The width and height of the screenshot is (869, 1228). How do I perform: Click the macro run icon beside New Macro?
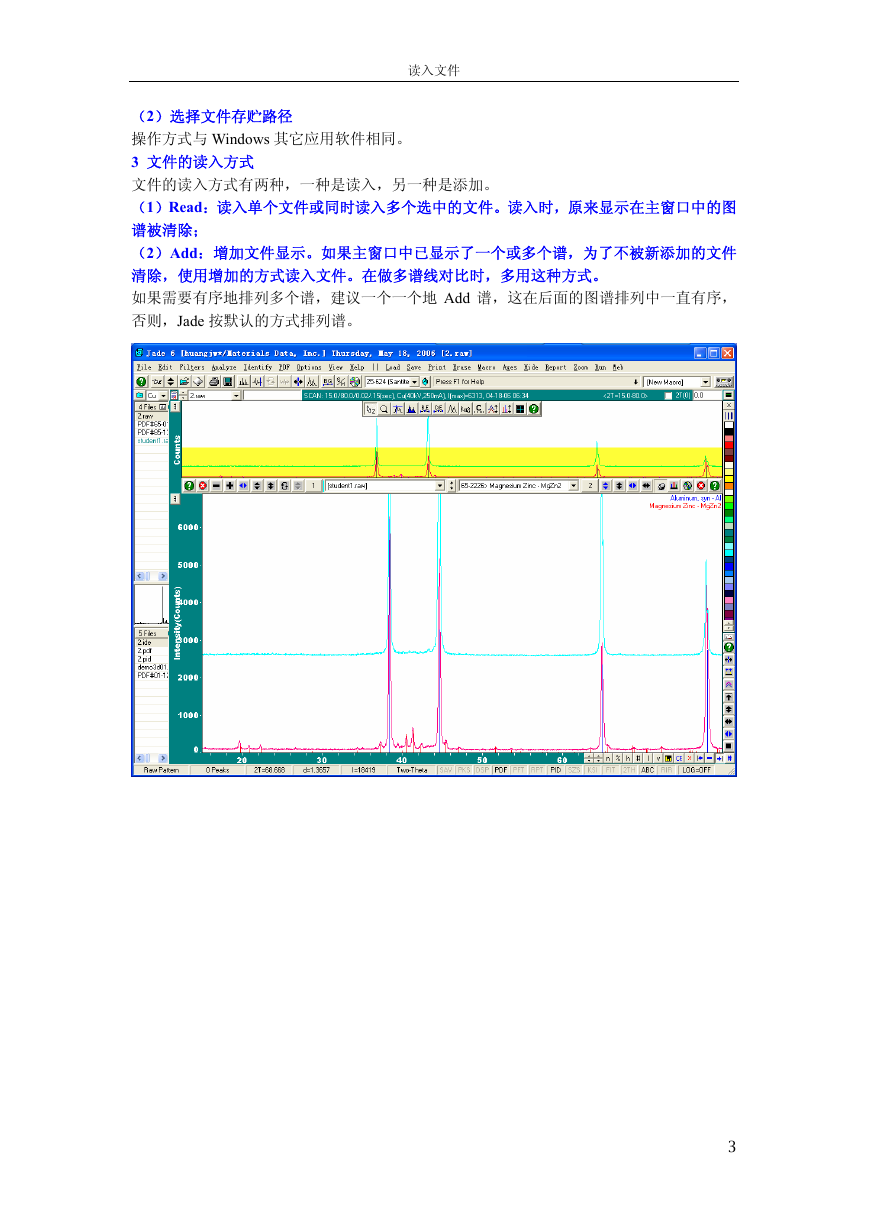click(x=725, y=382)
